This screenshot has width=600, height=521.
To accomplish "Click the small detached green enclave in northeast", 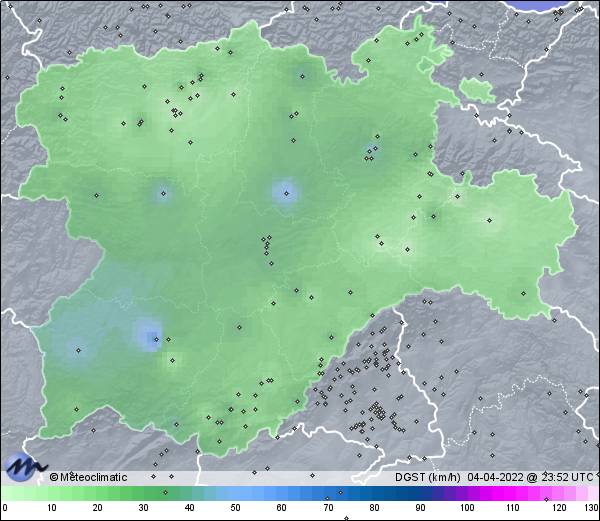I will tap(477, 91).
